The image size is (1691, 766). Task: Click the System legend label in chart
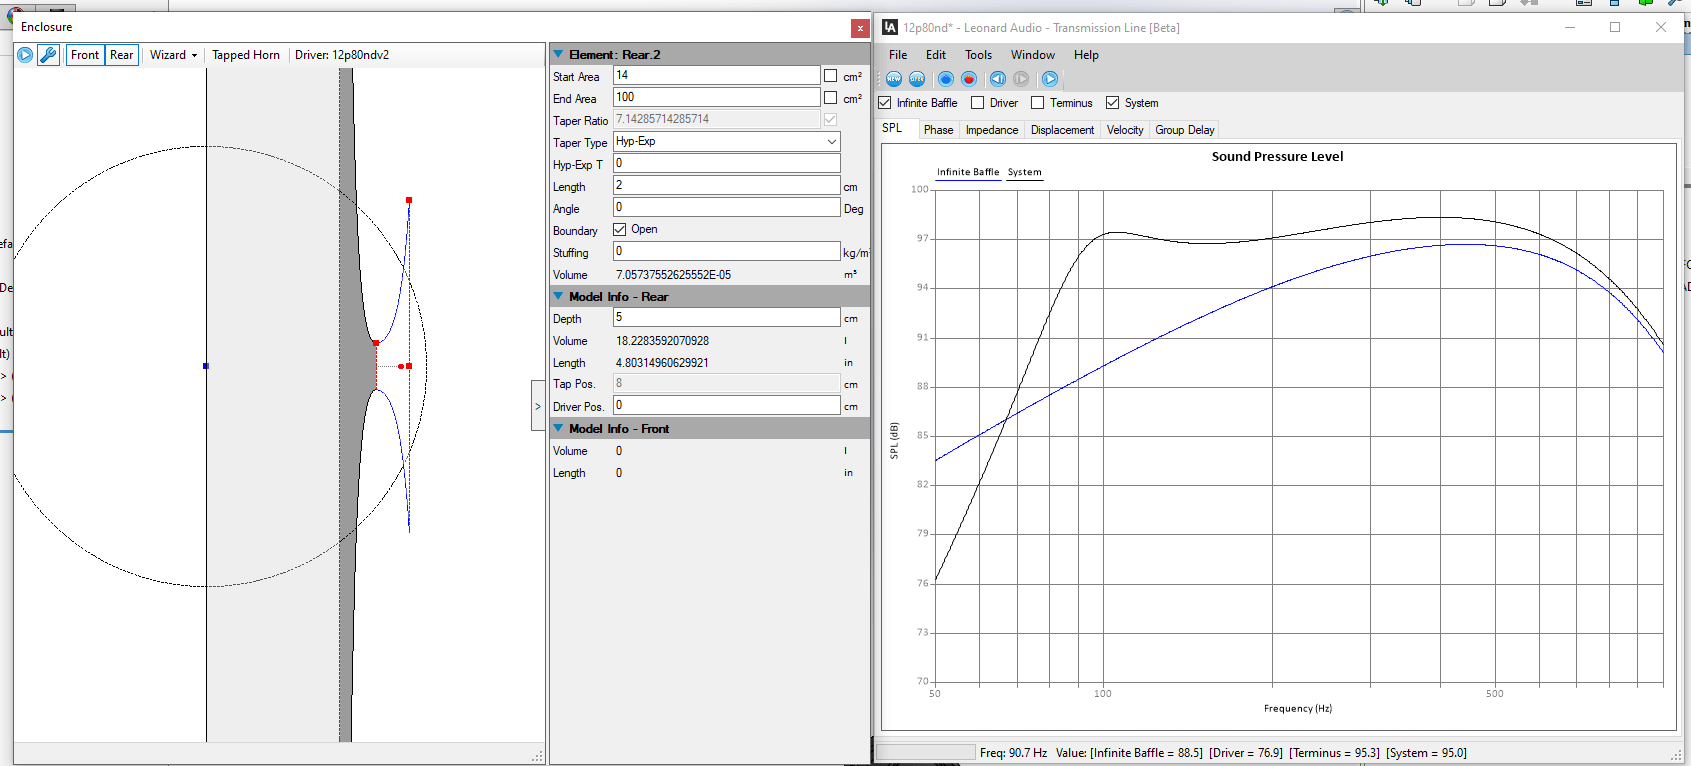click(x=1024, y=172)
